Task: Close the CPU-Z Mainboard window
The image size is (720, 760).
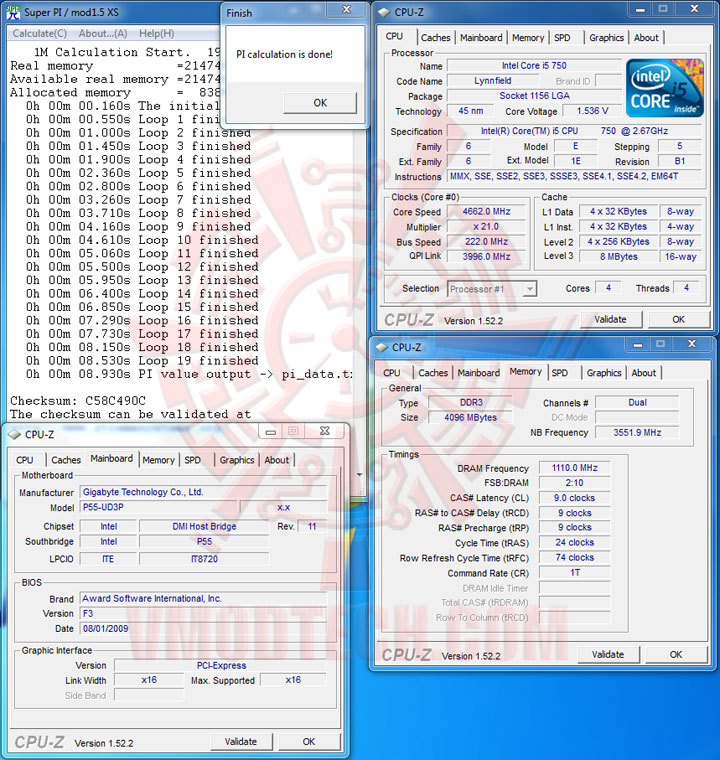Action: (324, 431)
